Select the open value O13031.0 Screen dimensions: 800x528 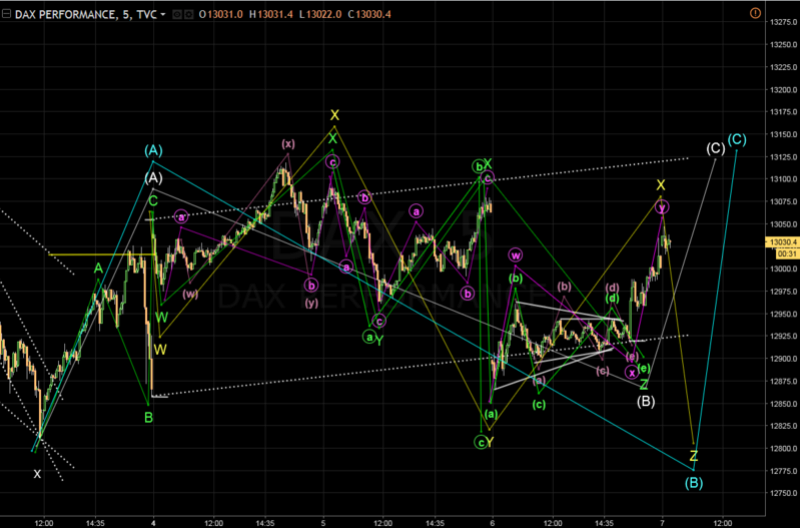point(221,14)
